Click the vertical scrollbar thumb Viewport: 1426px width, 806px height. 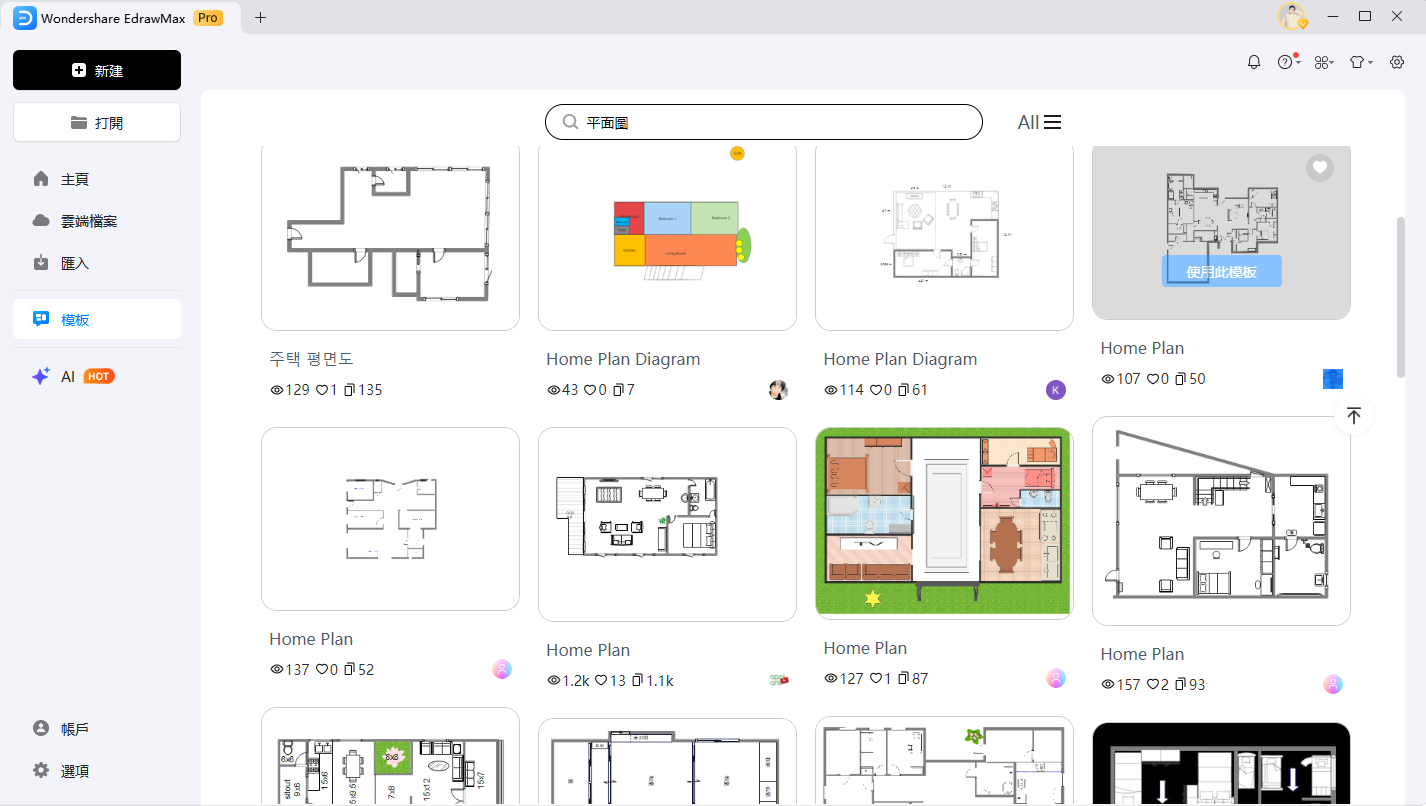[1402, 297]
